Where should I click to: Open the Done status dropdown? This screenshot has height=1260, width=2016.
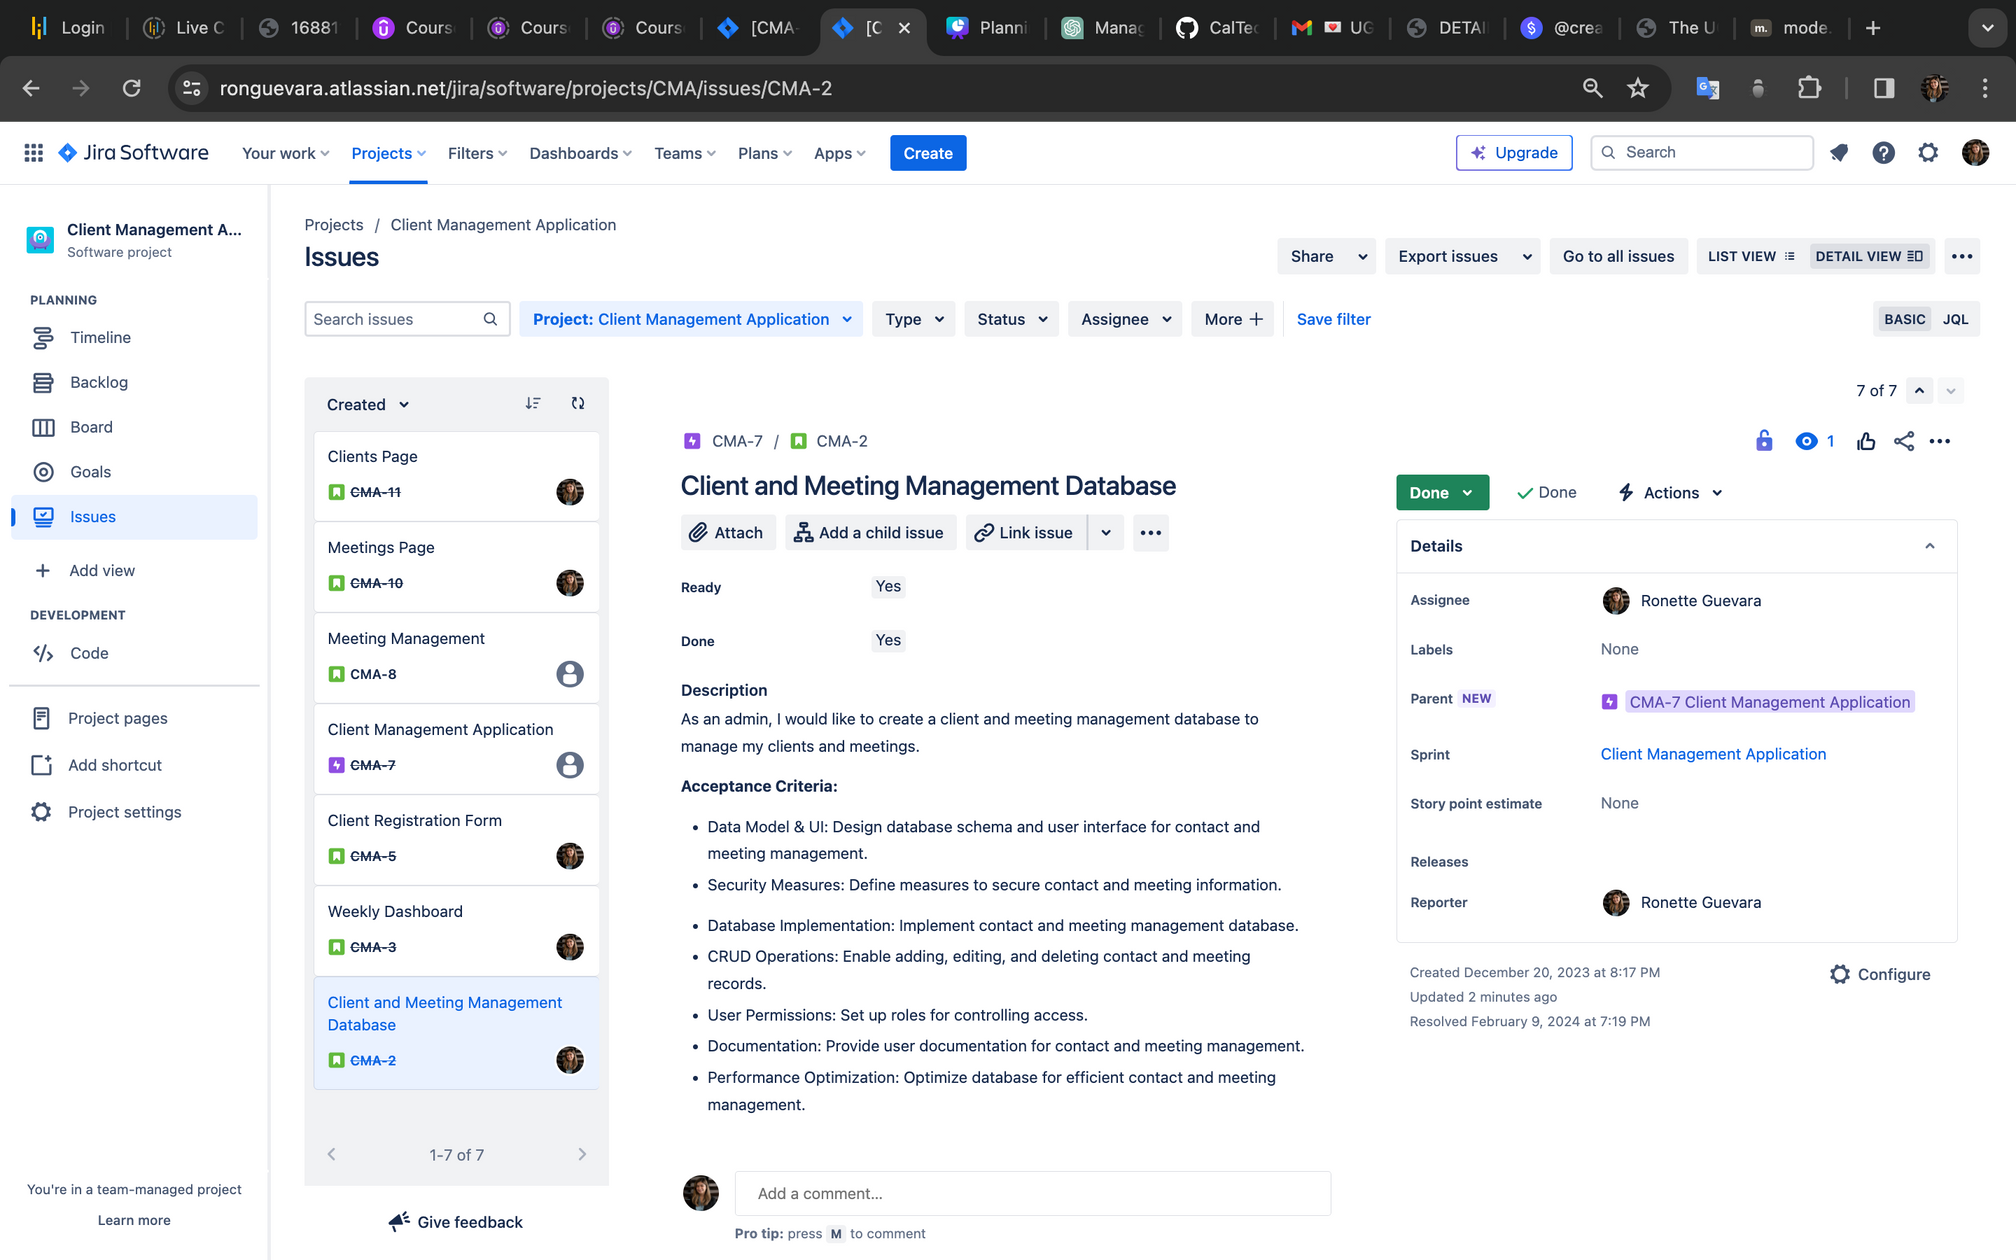coord(1441,493)
